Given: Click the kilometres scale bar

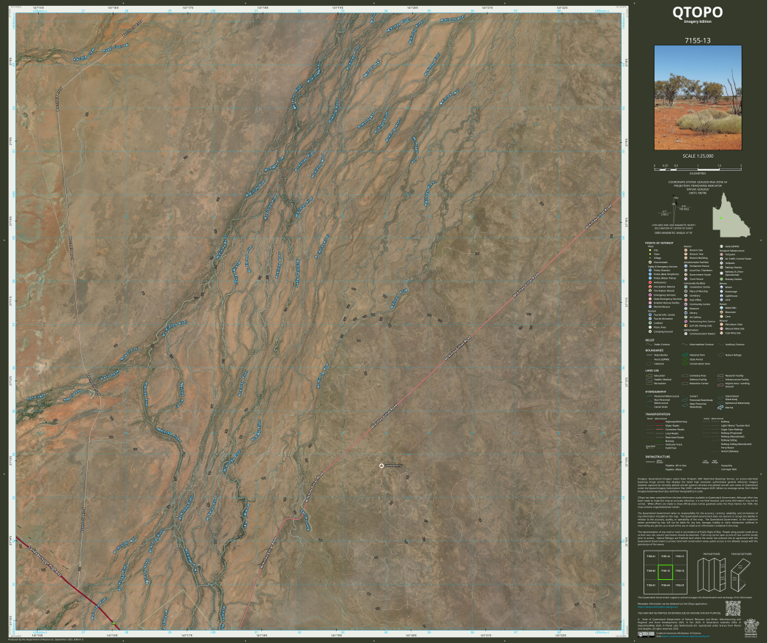Looking at the screenshot, I should [697, 167].
